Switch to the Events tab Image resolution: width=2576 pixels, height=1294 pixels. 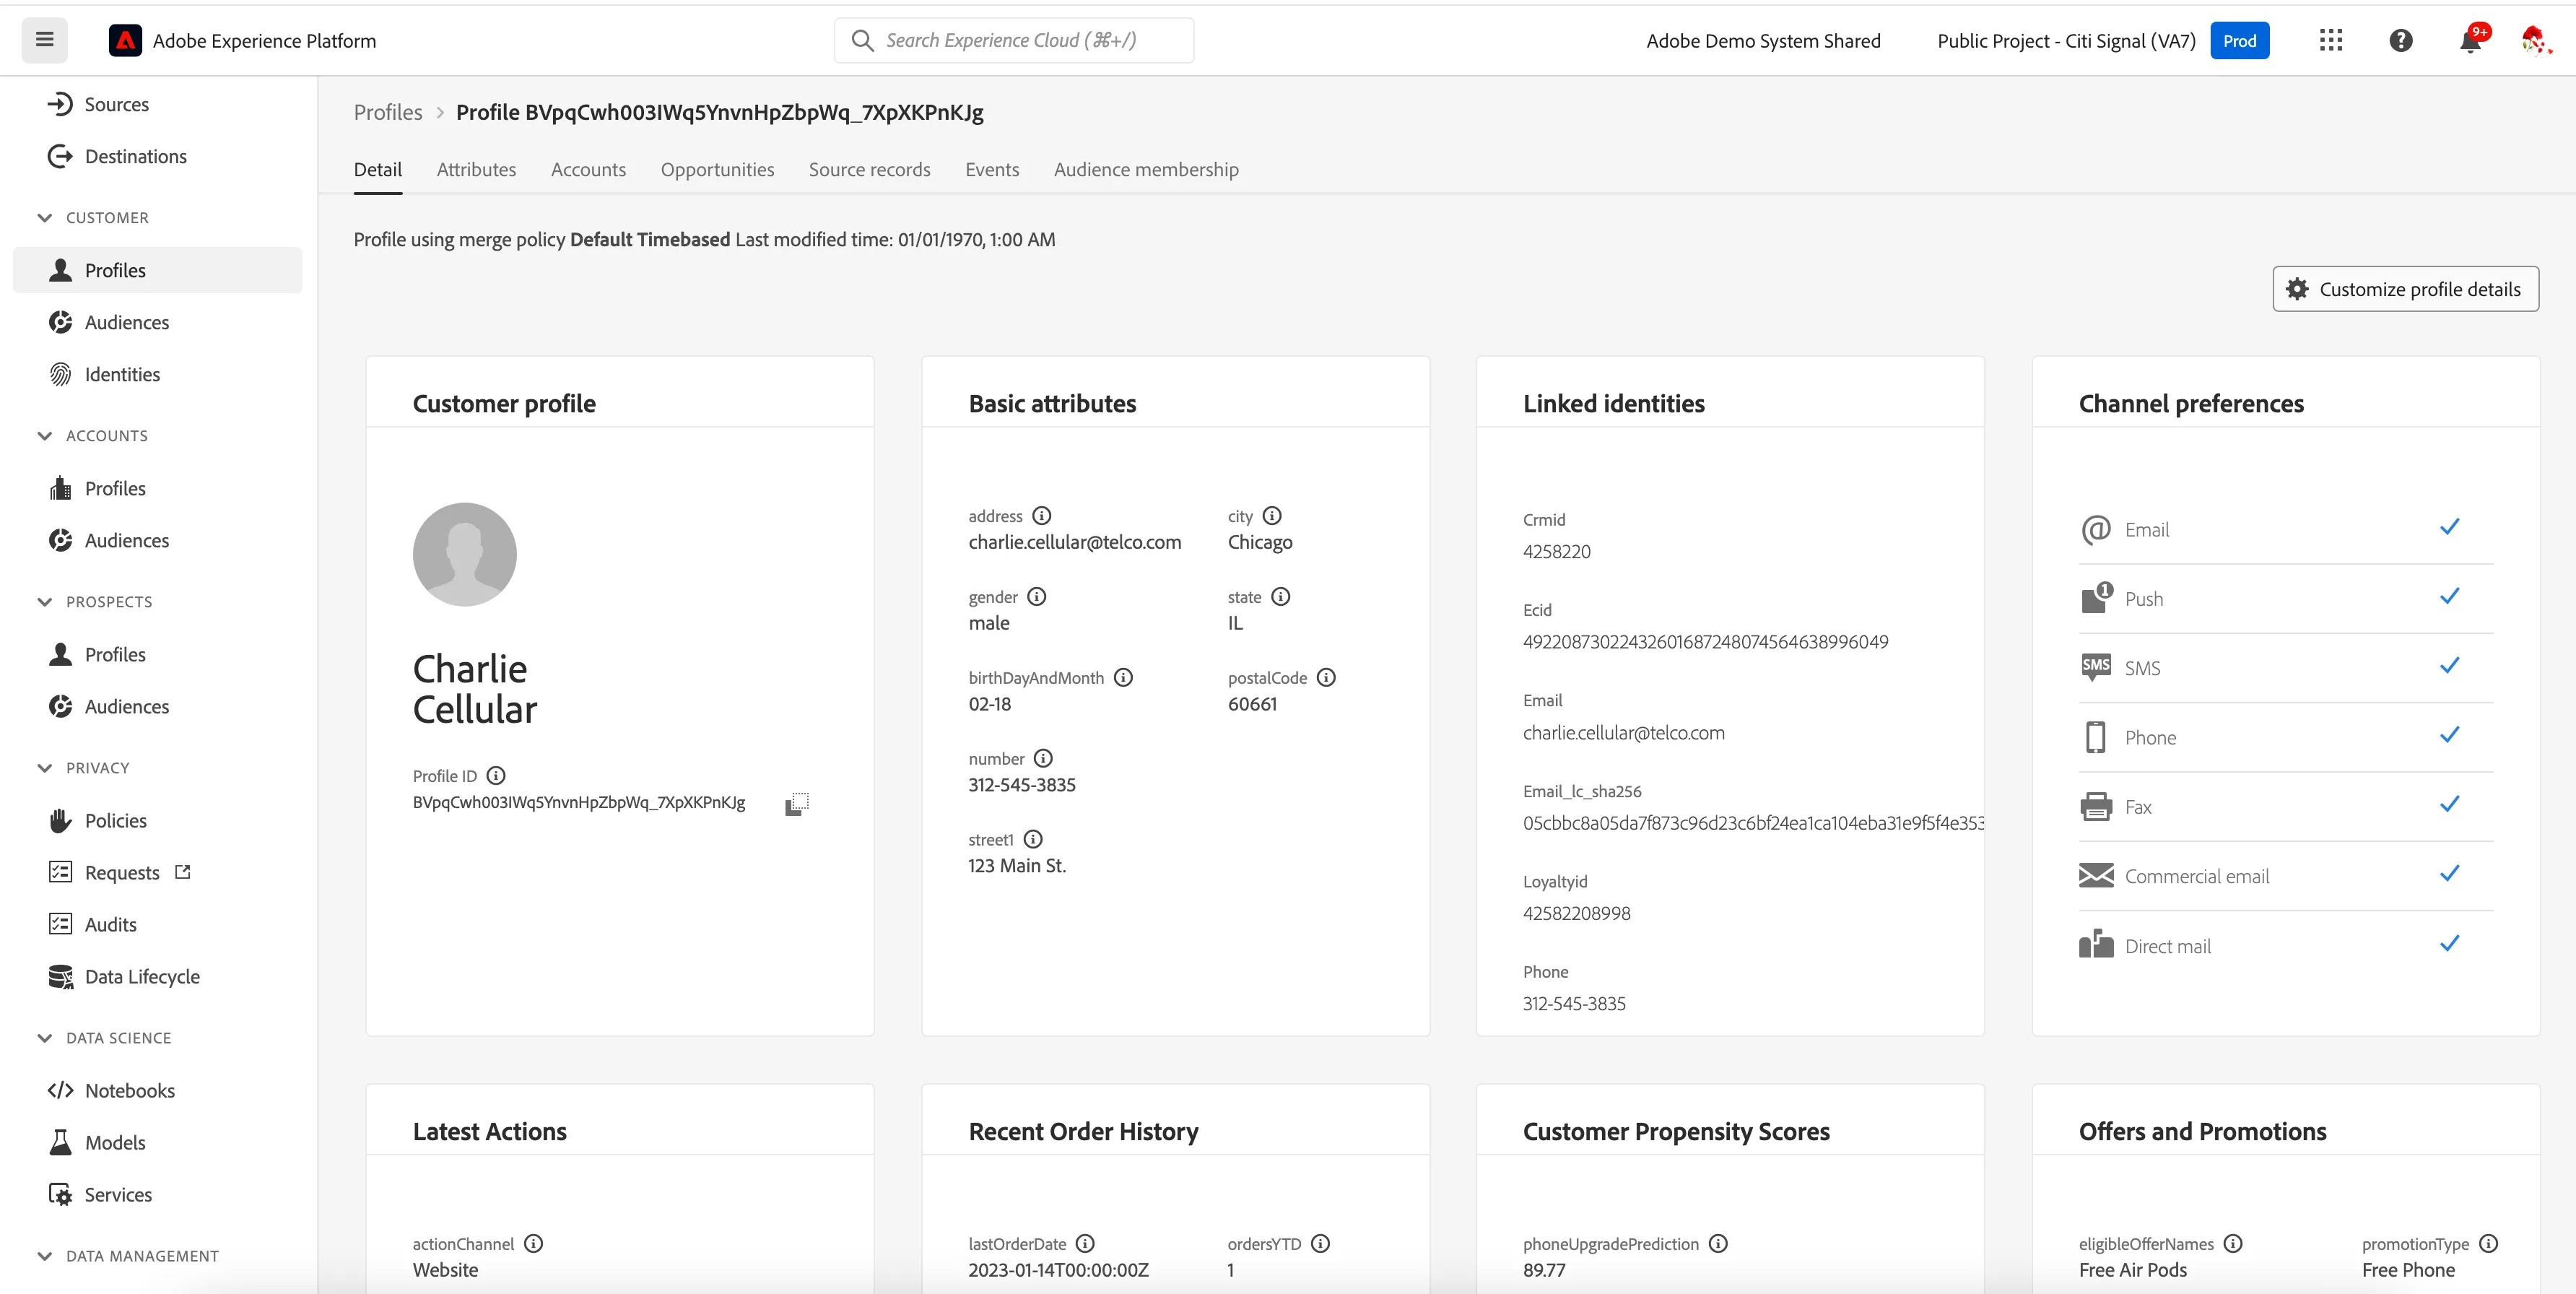(x=992, y=170)
